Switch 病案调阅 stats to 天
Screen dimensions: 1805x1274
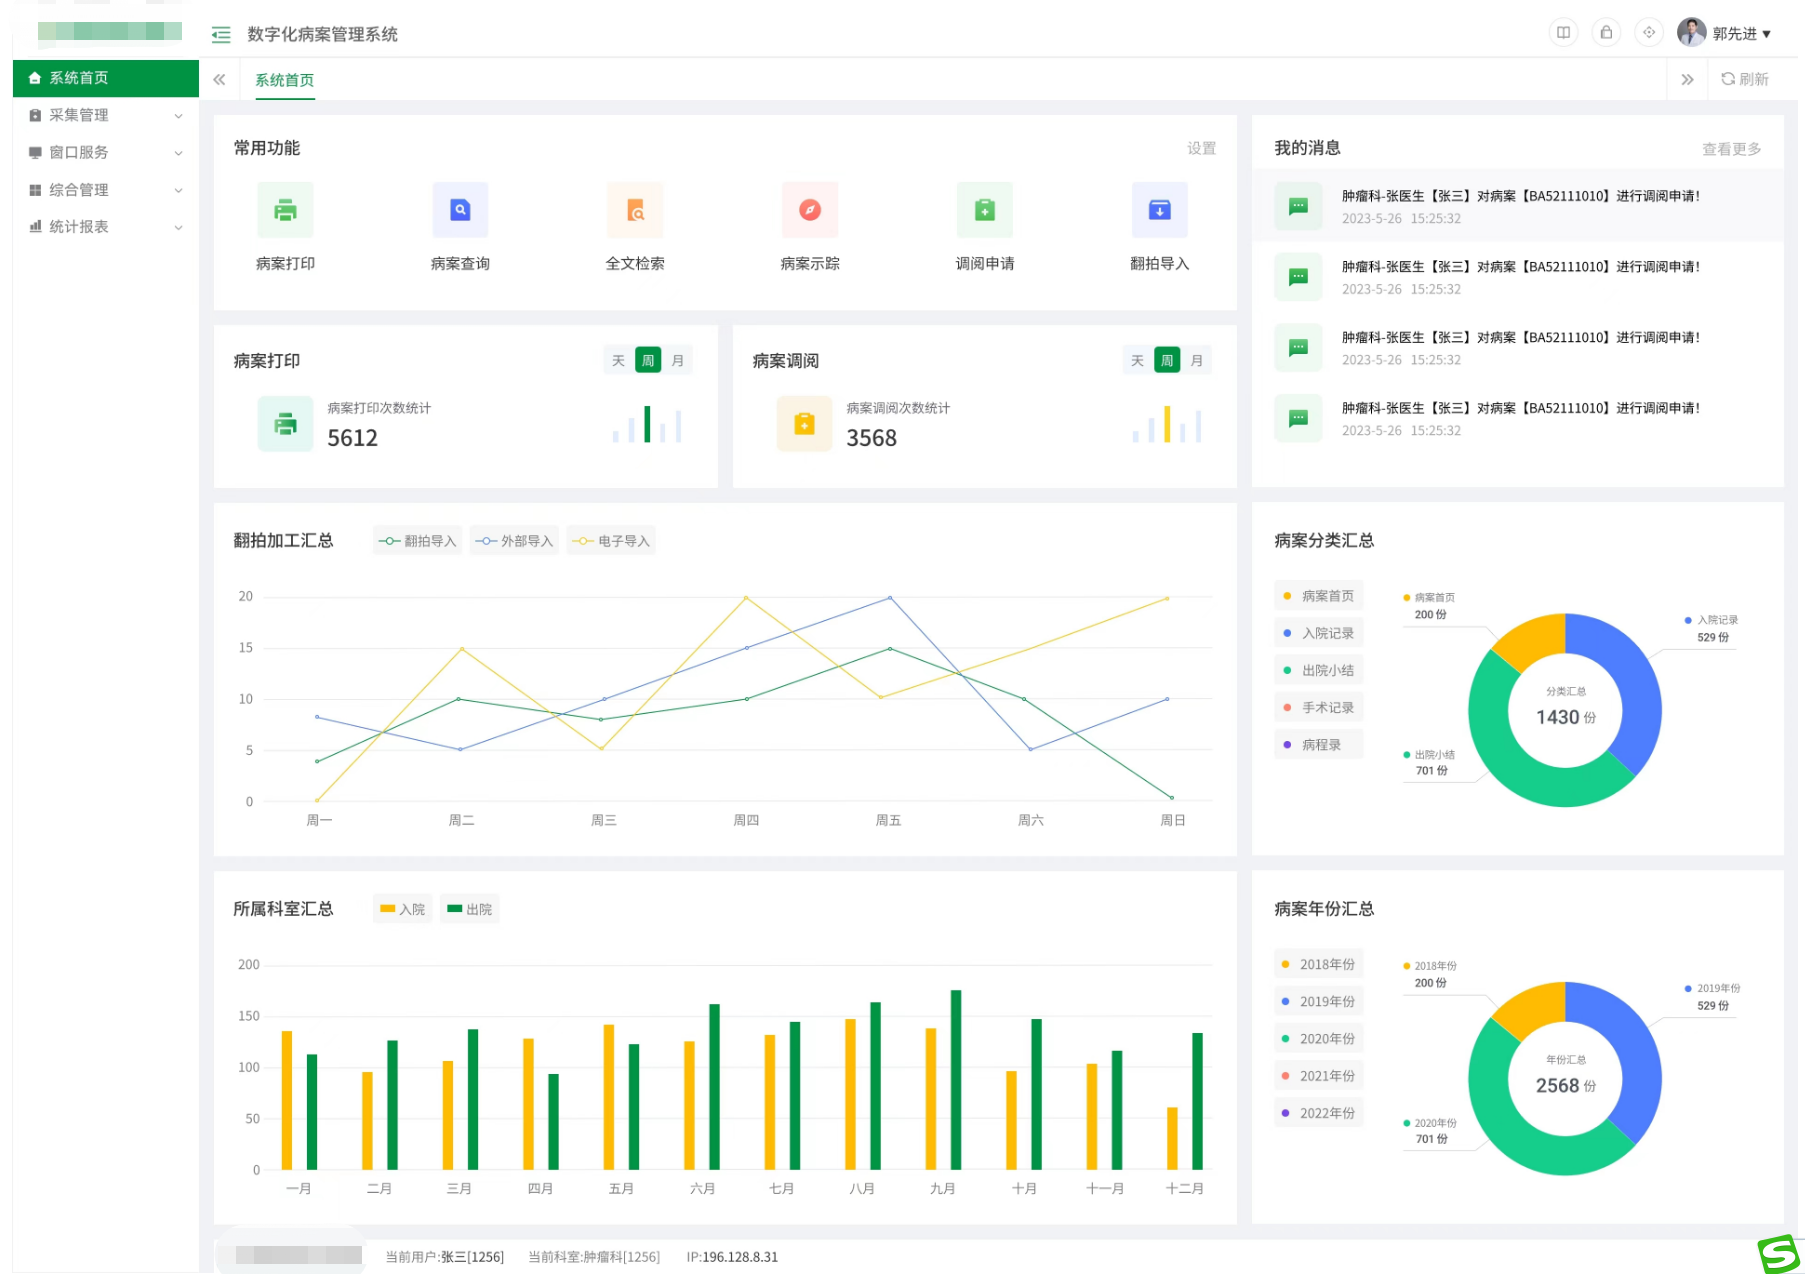tap(1137, 360)
